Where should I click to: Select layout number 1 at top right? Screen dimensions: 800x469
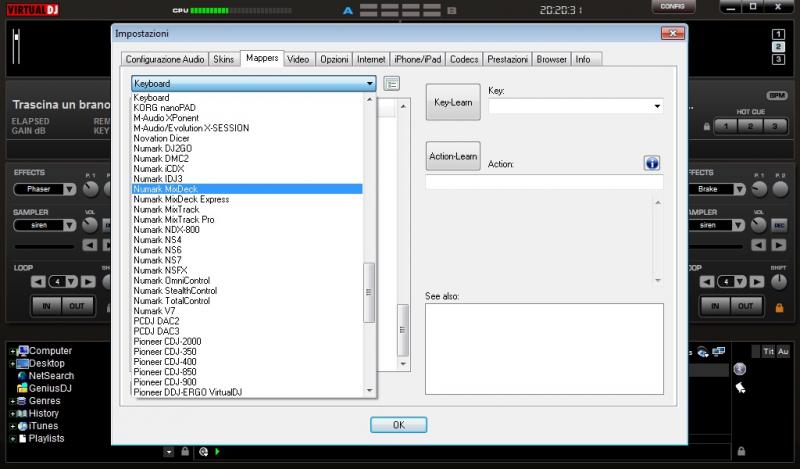tap(778, 34)
